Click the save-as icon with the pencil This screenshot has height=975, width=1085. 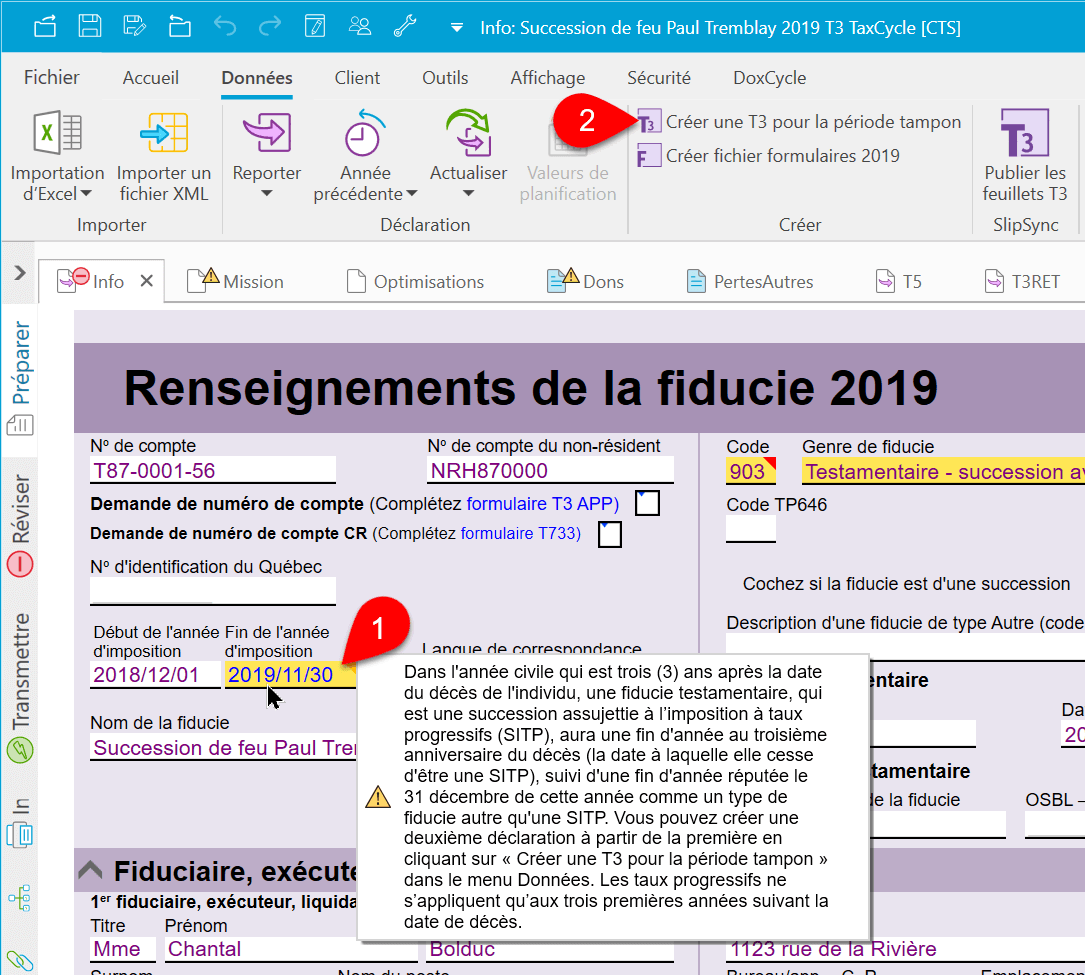pyautogui.click(x=134, y=26)
